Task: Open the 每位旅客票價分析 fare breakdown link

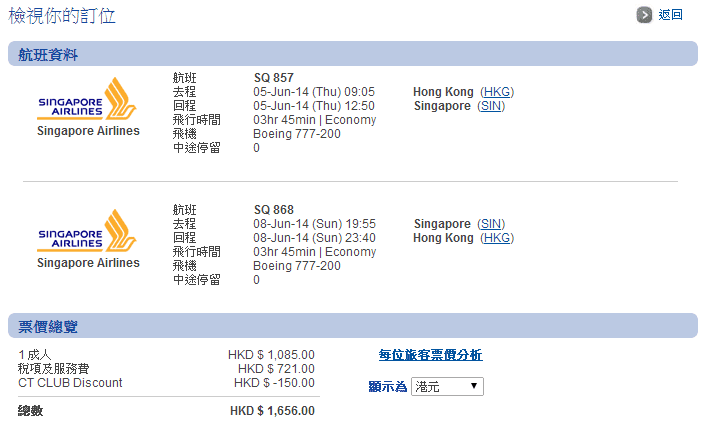Action: (430, 355)
